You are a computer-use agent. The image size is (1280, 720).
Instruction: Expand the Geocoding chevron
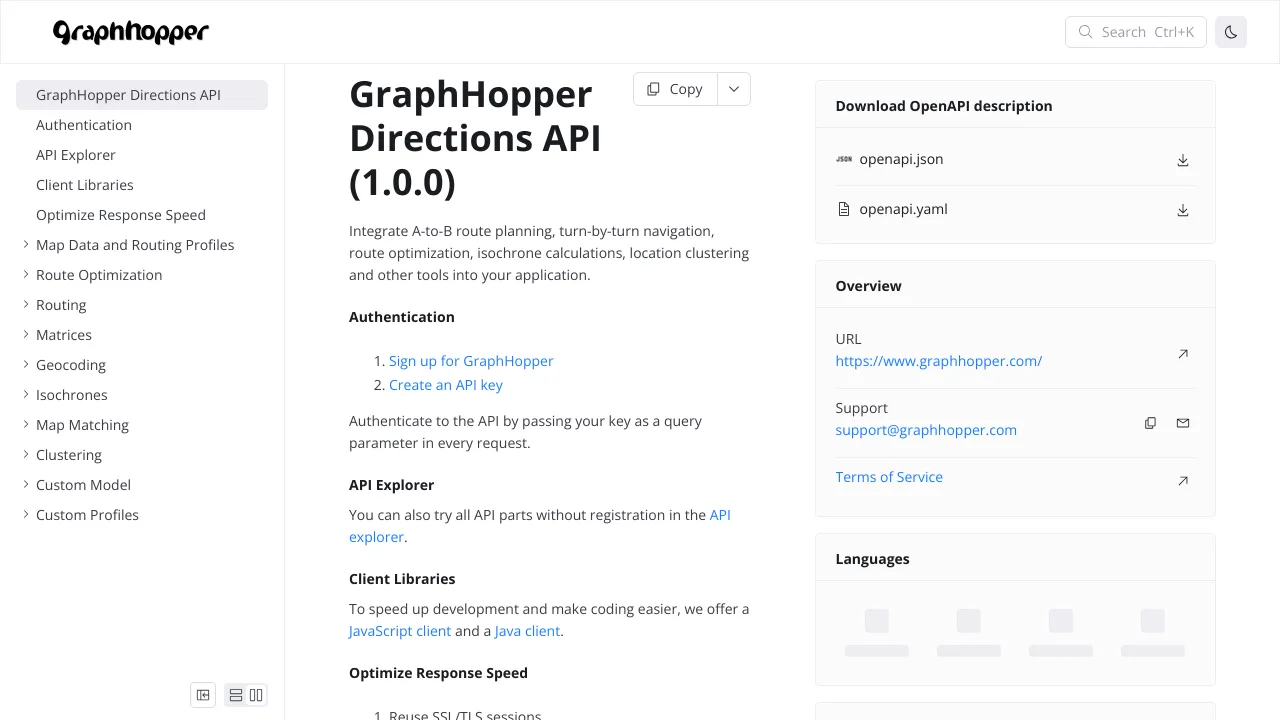pyautogui.click(x=26, y=365)
